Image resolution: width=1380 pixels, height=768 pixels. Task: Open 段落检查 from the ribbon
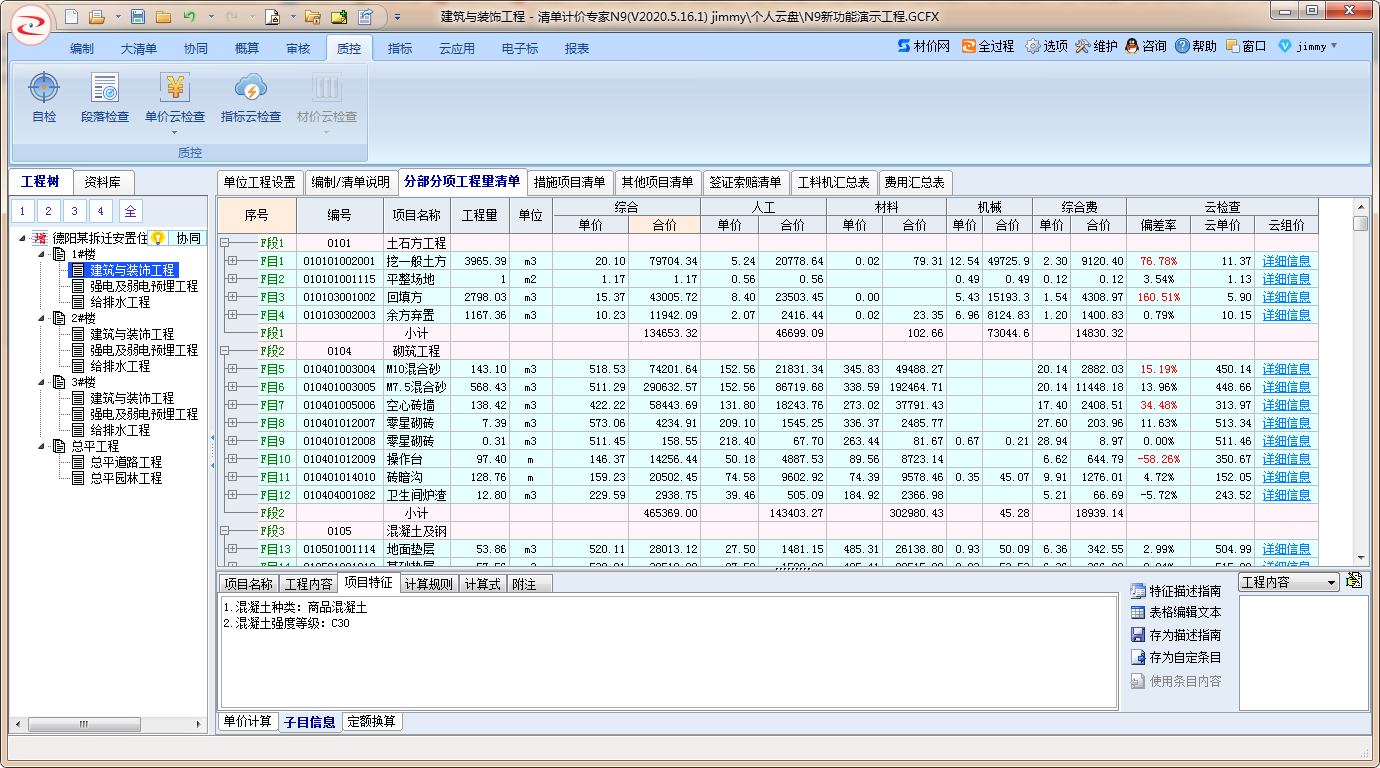click(105, 89)
